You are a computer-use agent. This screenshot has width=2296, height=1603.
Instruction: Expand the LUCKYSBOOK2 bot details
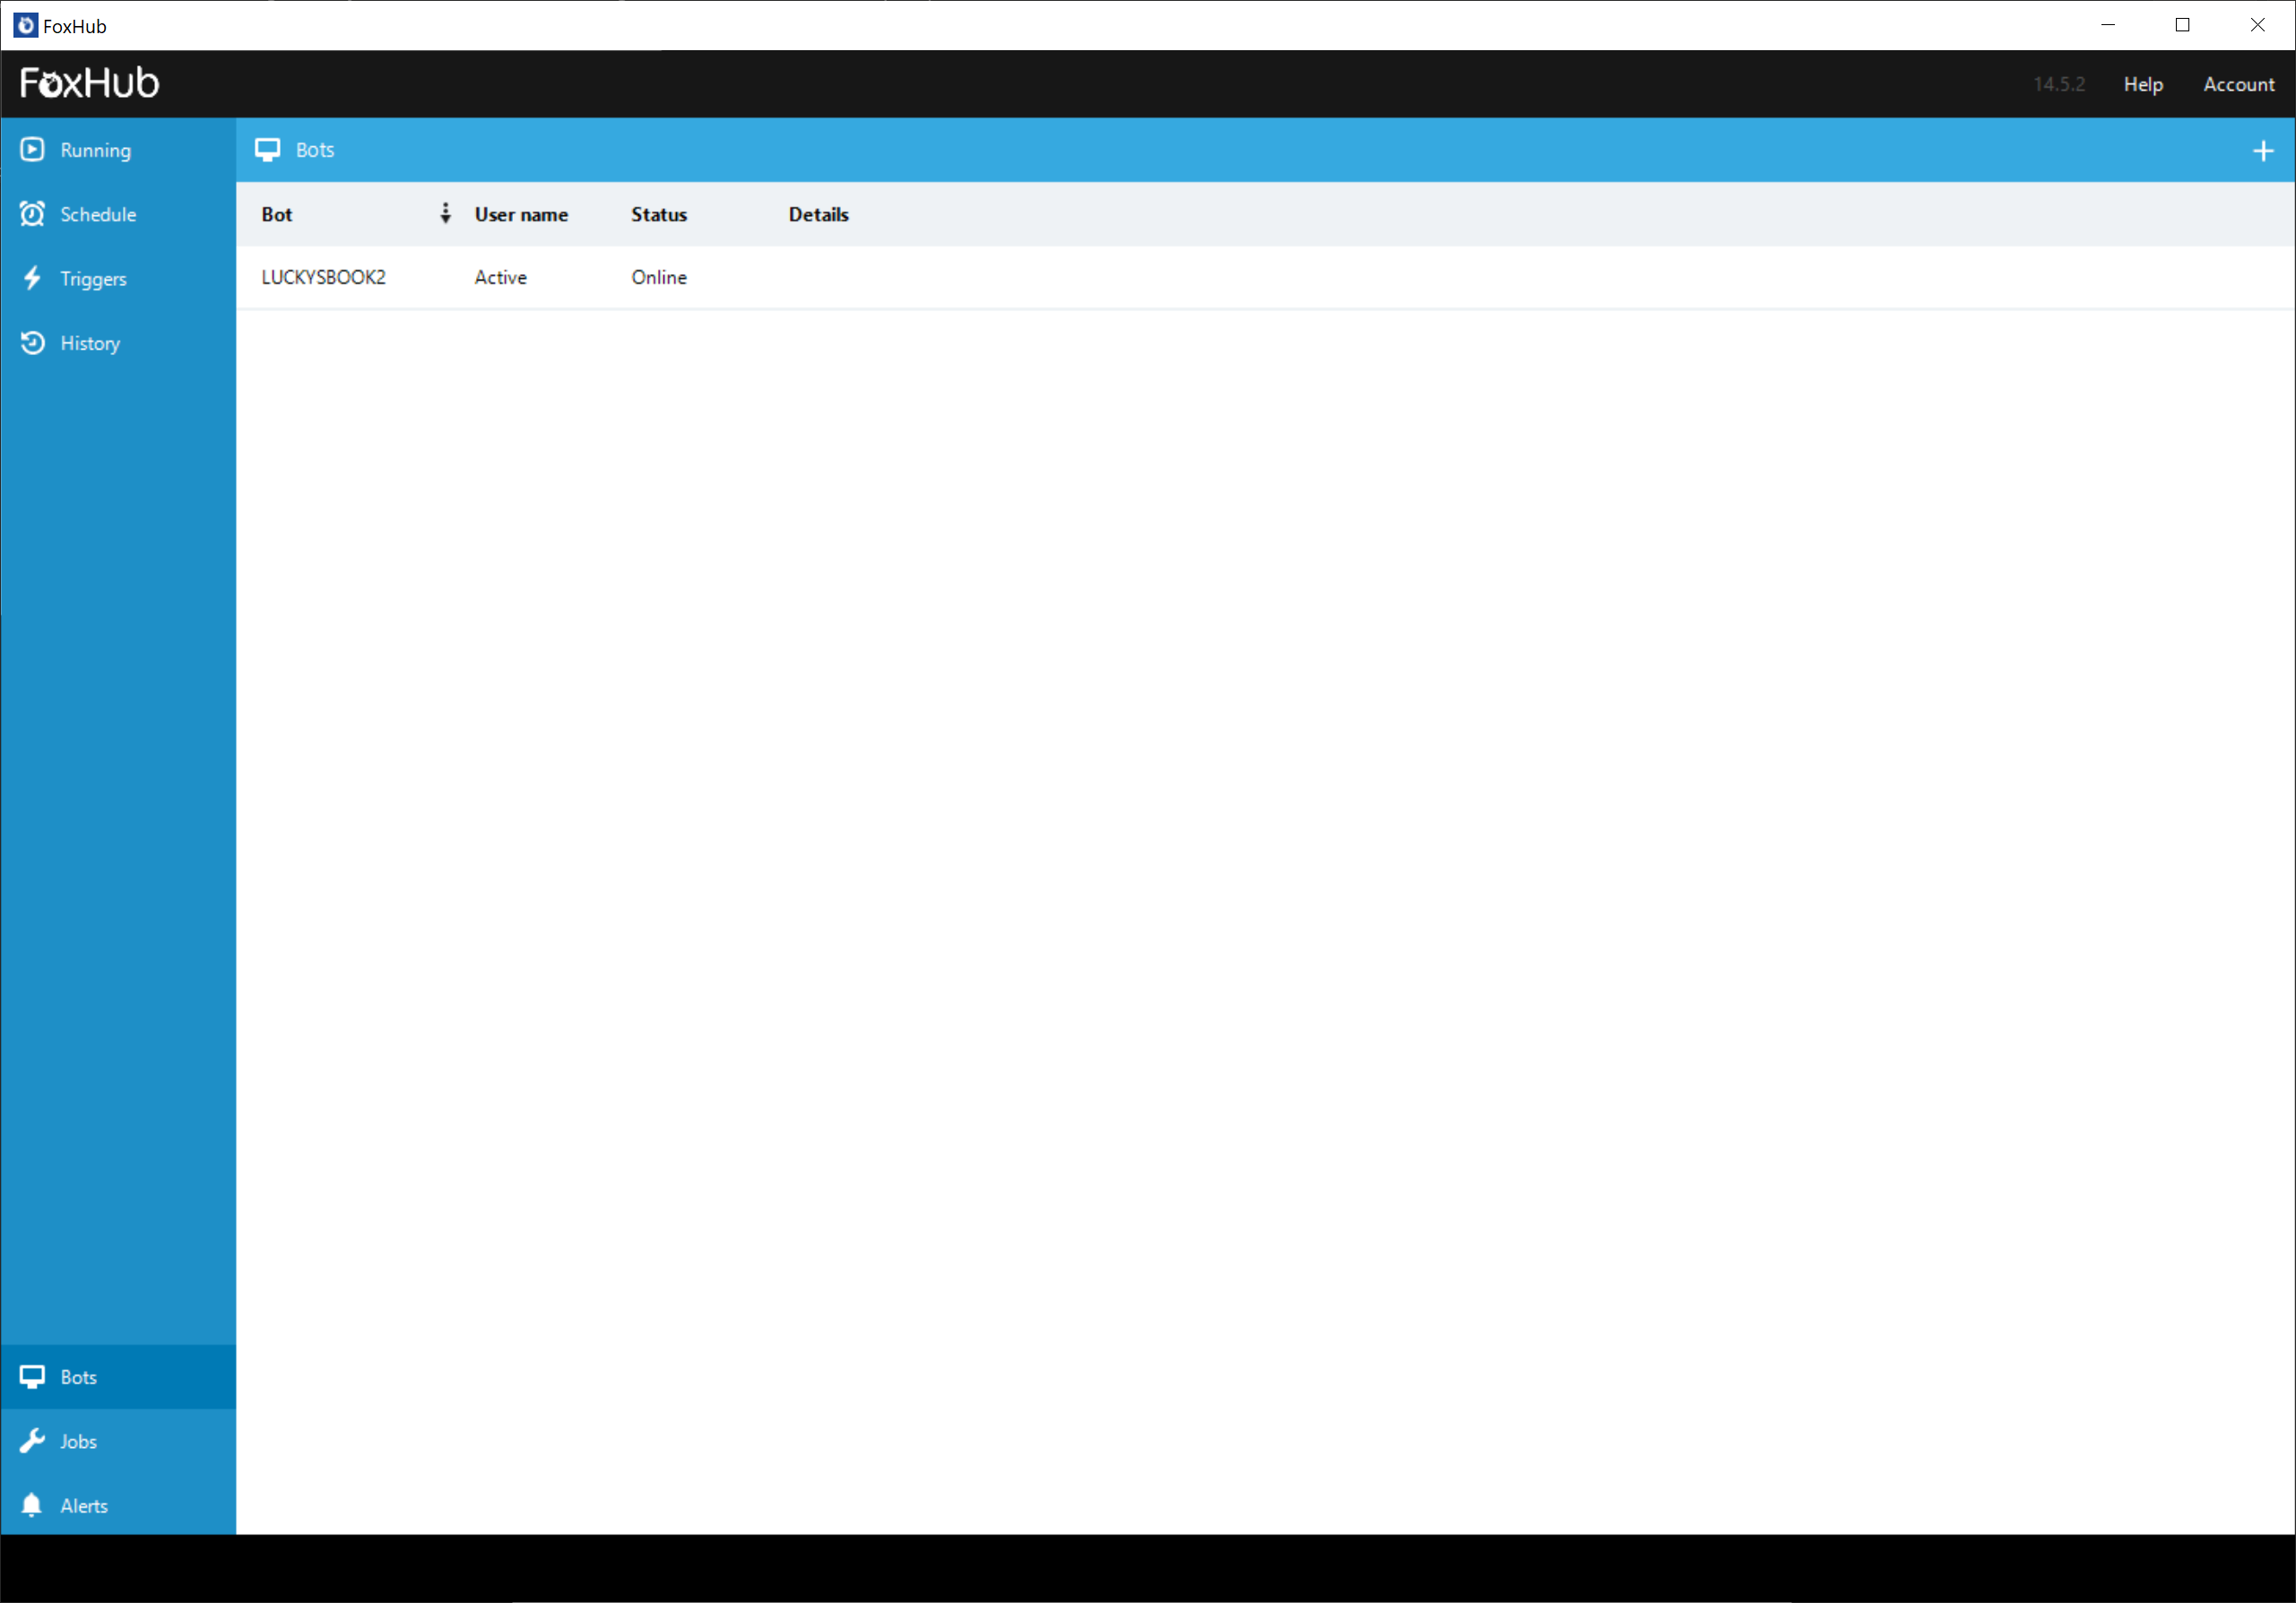tap(325, 277)
